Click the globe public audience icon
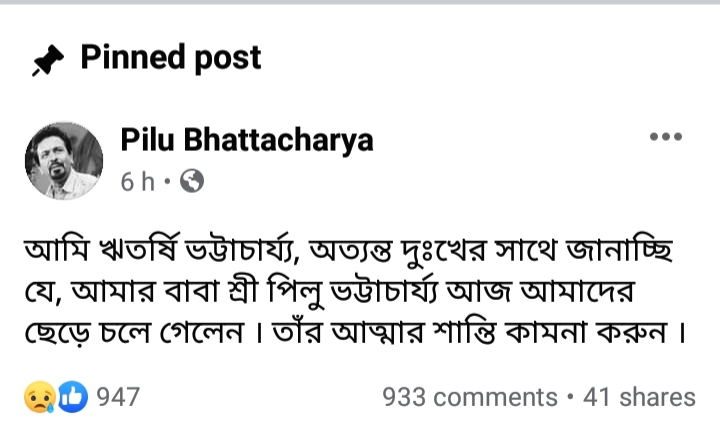Screen dimensions: 720x432 [x=192, y=182]
